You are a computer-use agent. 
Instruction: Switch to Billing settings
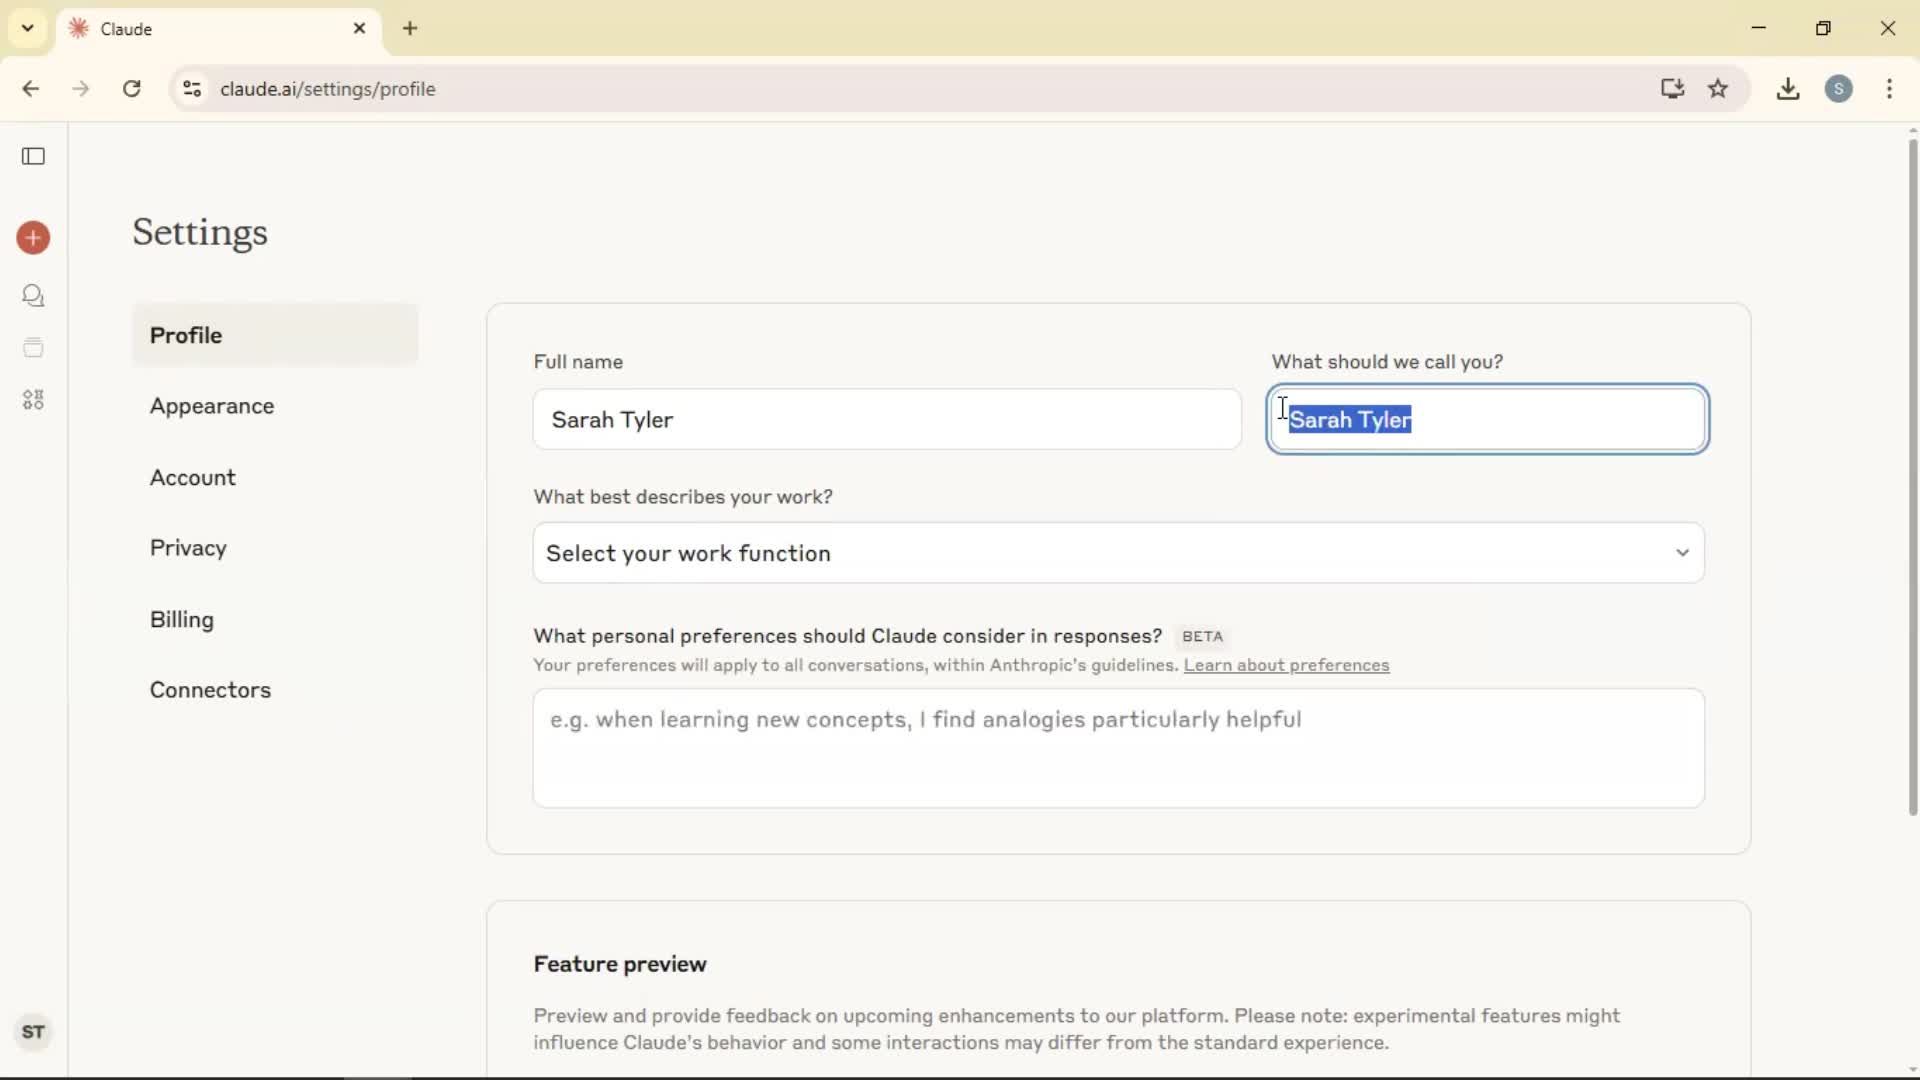pos(182,620)
